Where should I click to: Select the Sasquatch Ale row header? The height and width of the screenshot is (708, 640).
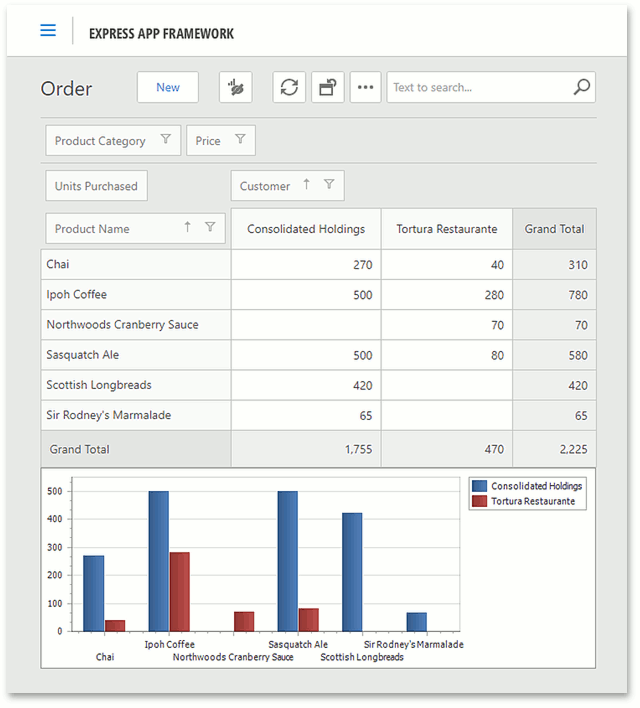(x=135, y=355)
